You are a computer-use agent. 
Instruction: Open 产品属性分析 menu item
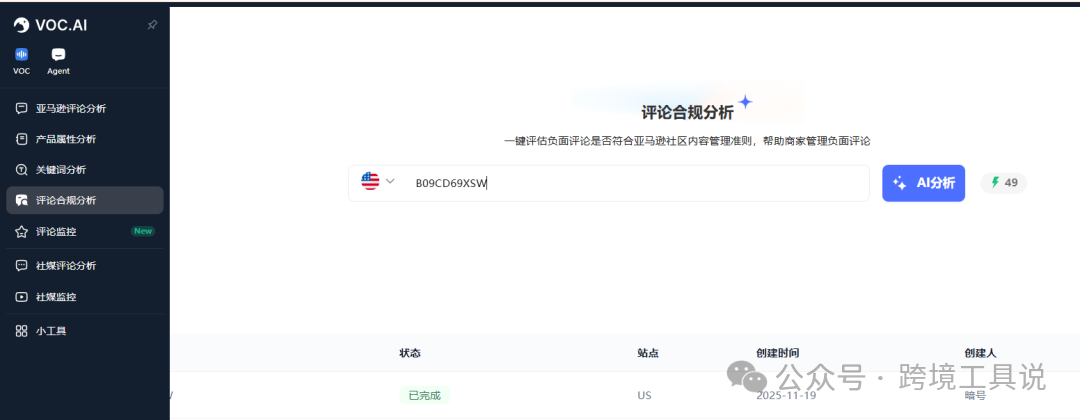click(x=85, y=139)
